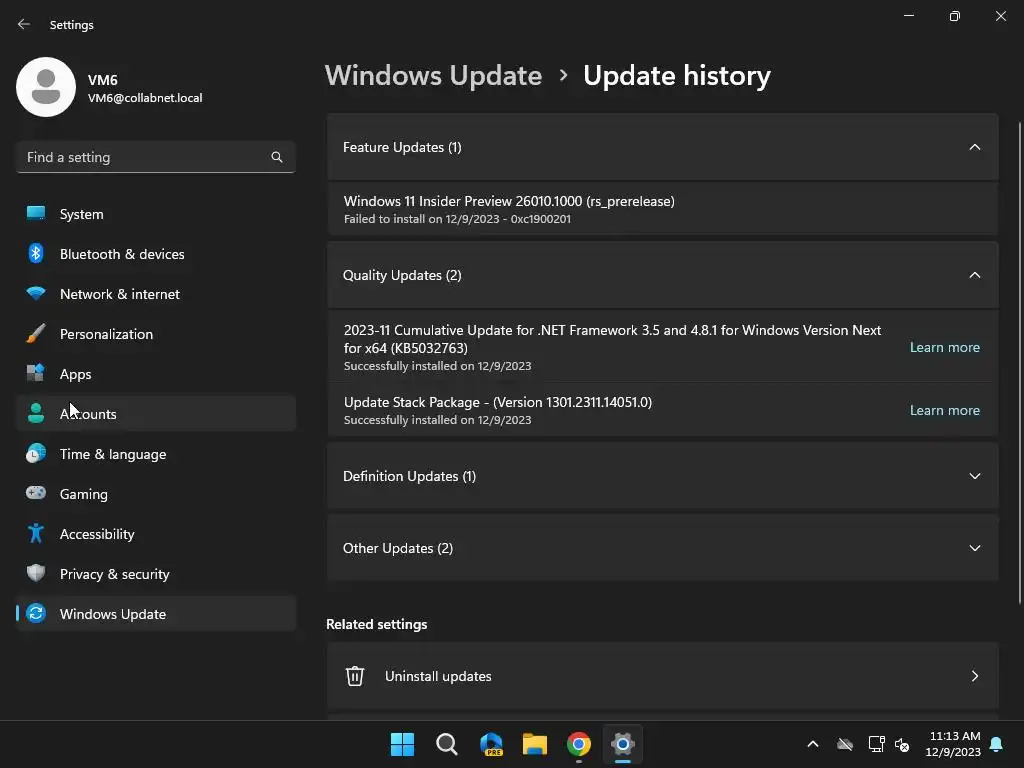Click the Personalization paintbrush icon
Screen dimensions: 1024x768
click(x=36, y=333)
